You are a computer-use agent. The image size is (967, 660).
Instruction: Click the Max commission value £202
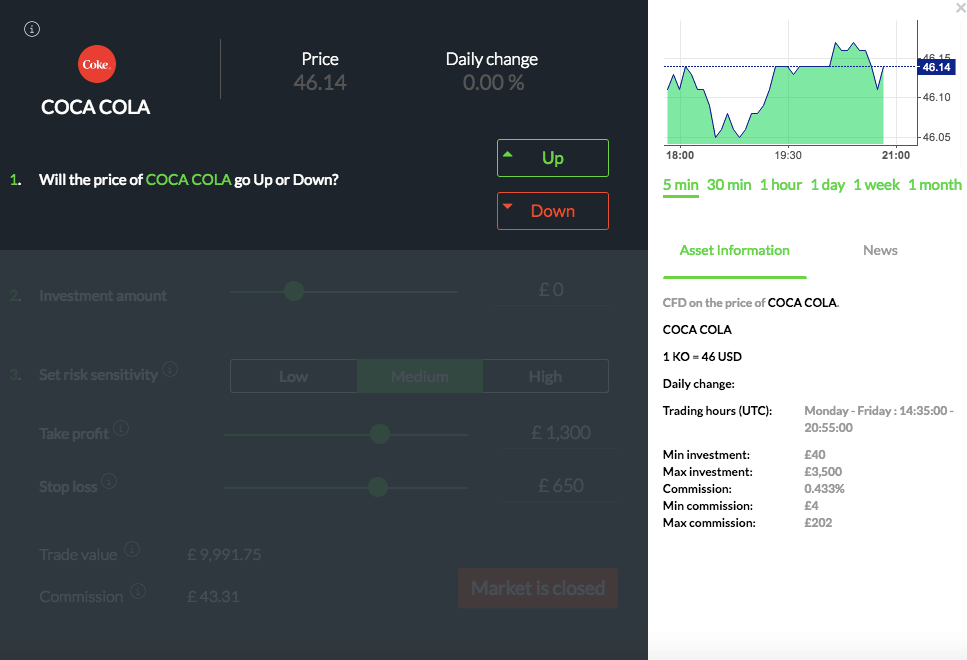(x=818, y=523)
